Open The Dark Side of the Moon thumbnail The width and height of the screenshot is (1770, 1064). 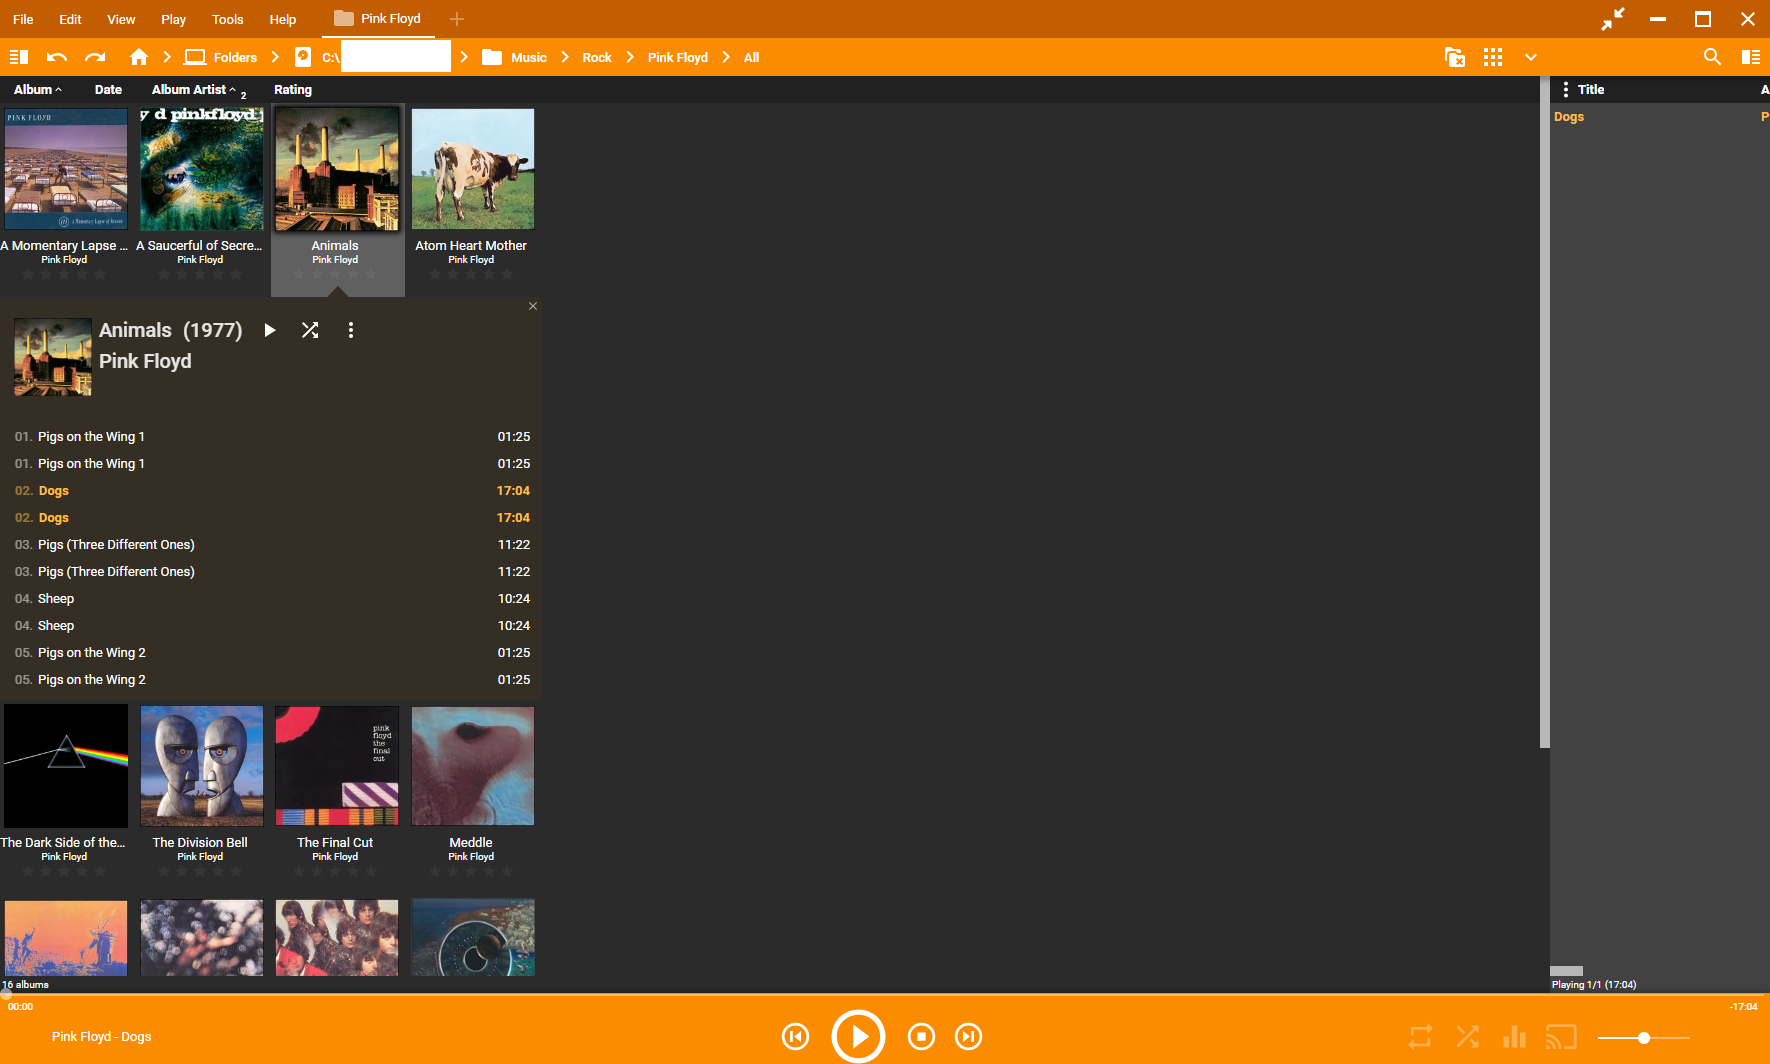point(66,766)
